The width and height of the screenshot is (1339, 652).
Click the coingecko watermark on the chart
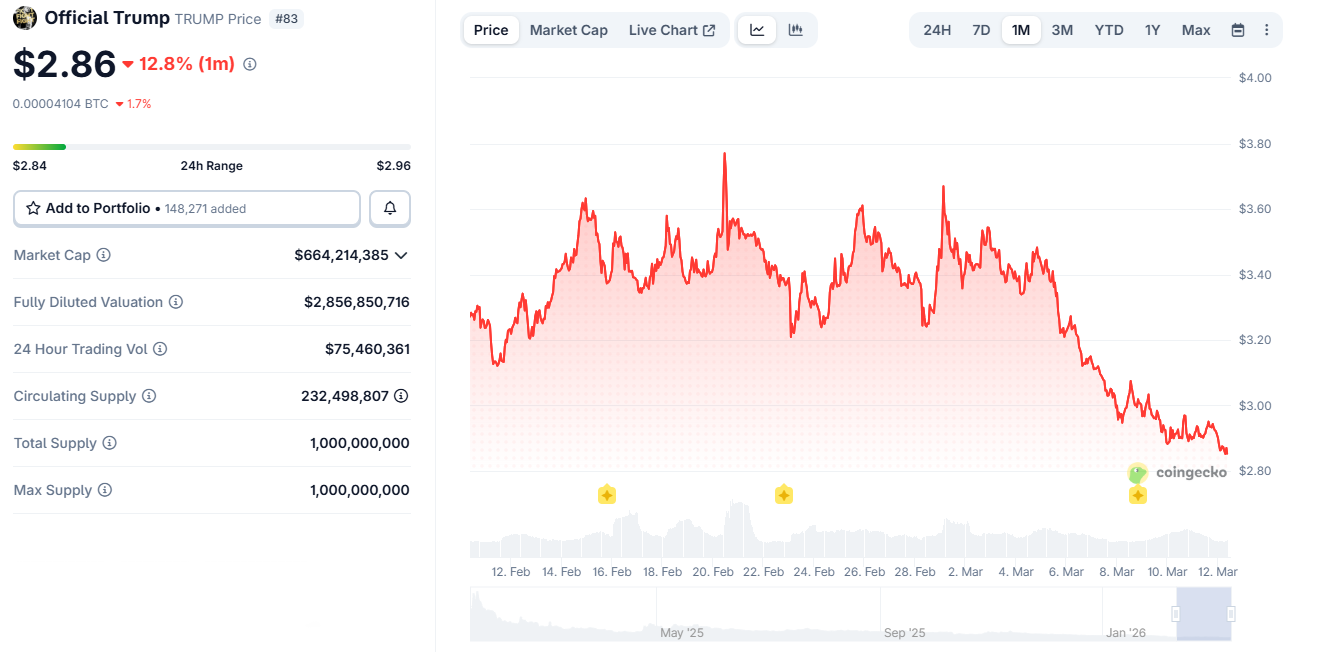click(x=1180, y=471)
